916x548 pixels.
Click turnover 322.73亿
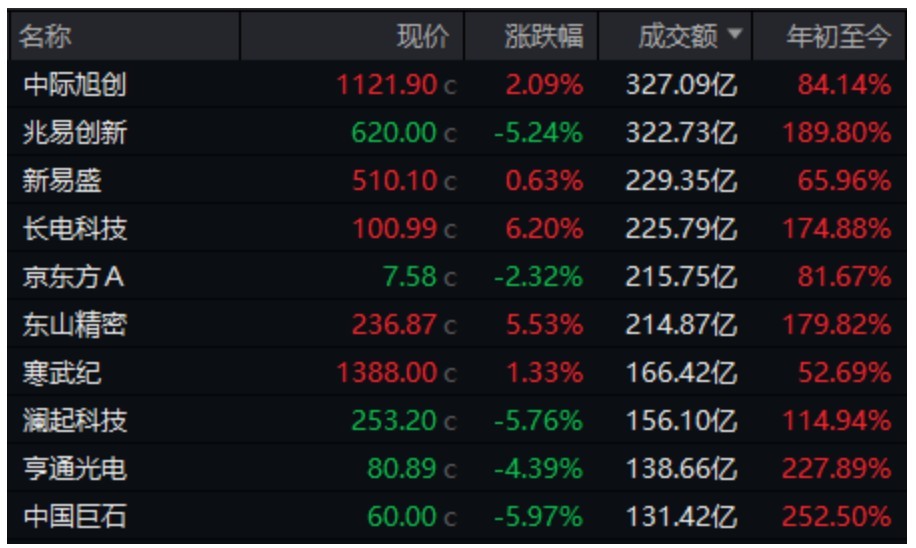pyautogui.click(x=681, y=133)
